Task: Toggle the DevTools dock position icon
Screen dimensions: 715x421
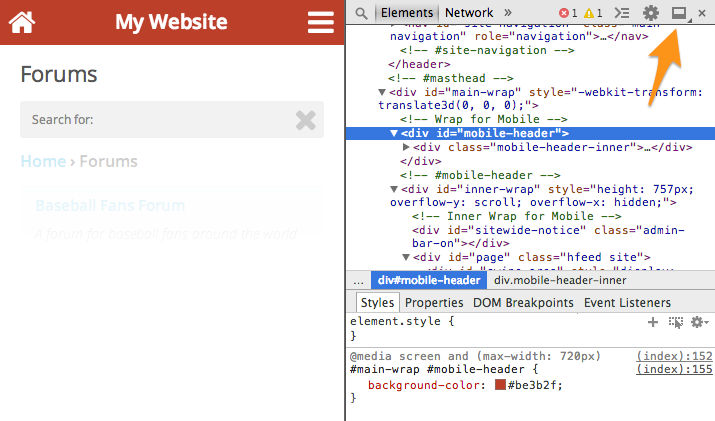Action: 681,13
